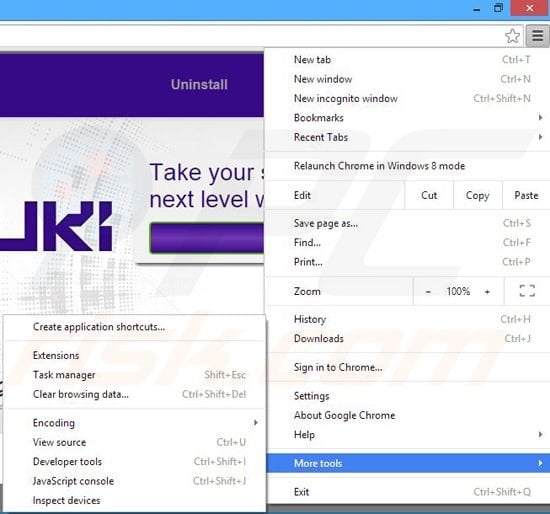Expand the Help submenu
Screen dimensions: 550x514
[408, 435]
